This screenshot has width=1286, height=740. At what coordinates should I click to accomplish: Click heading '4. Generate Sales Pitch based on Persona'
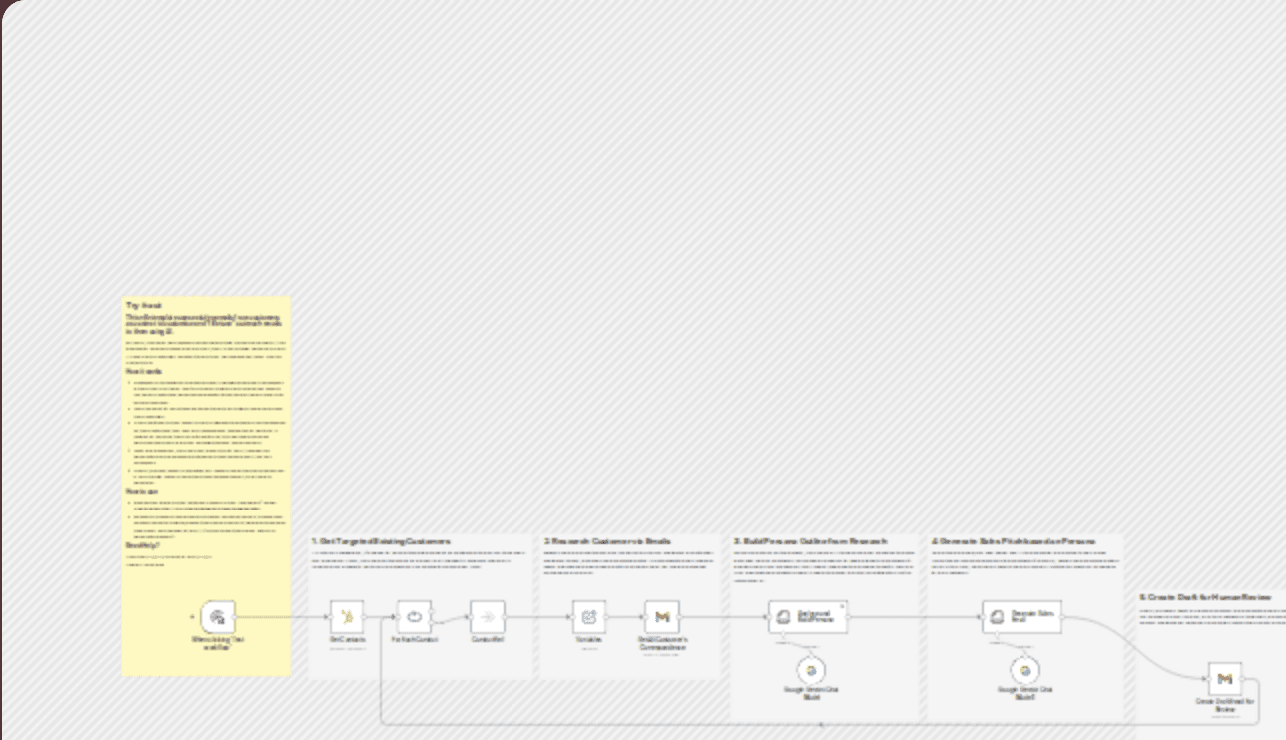[1013, 541]
